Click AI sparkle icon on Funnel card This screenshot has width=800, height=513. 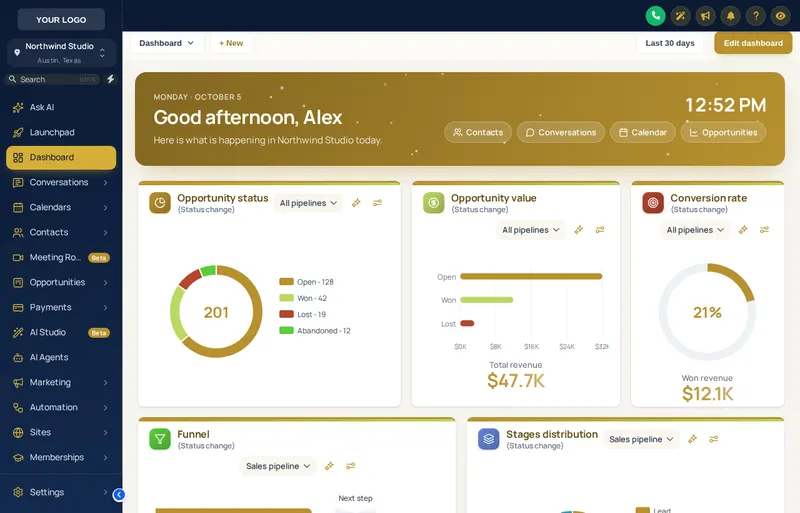coord(329,466)
